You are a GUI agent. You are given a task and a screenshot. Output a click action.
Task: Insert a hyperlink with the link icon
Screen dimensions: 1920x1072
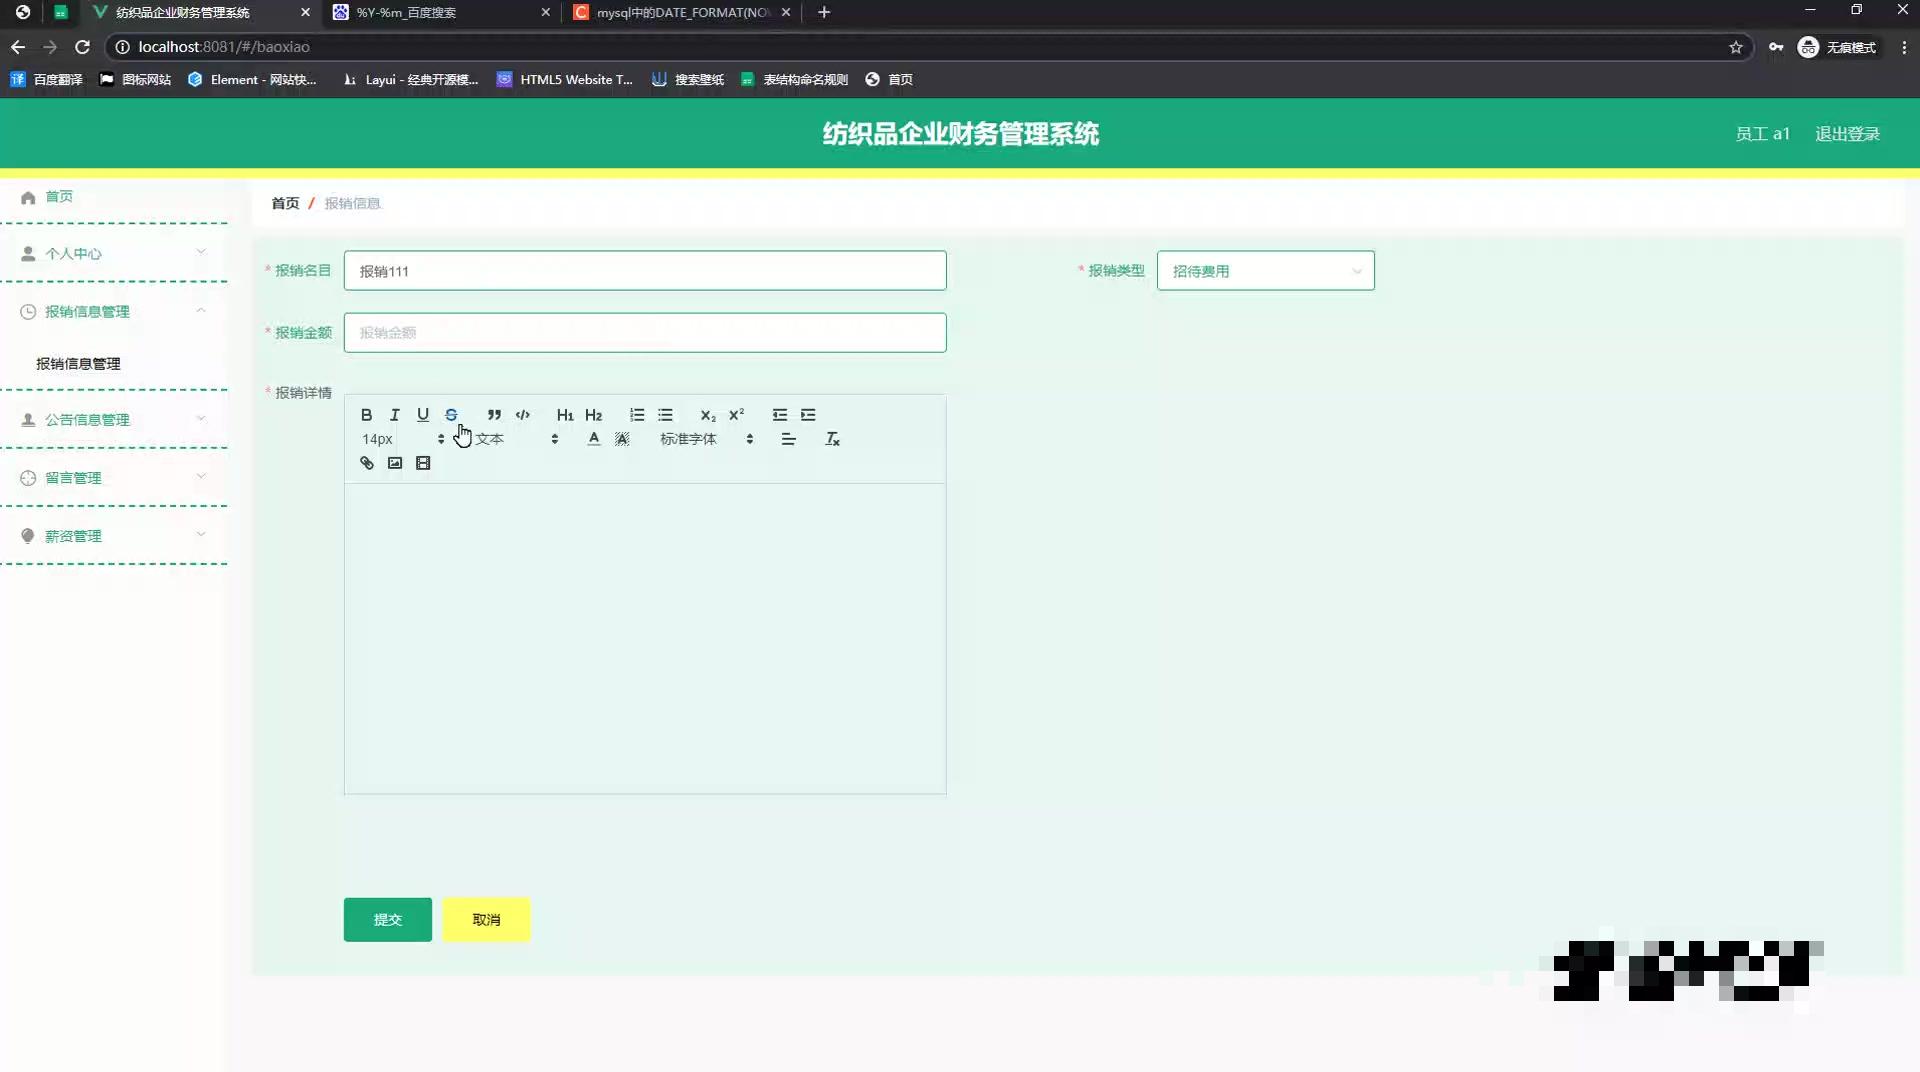pos(366,463)
